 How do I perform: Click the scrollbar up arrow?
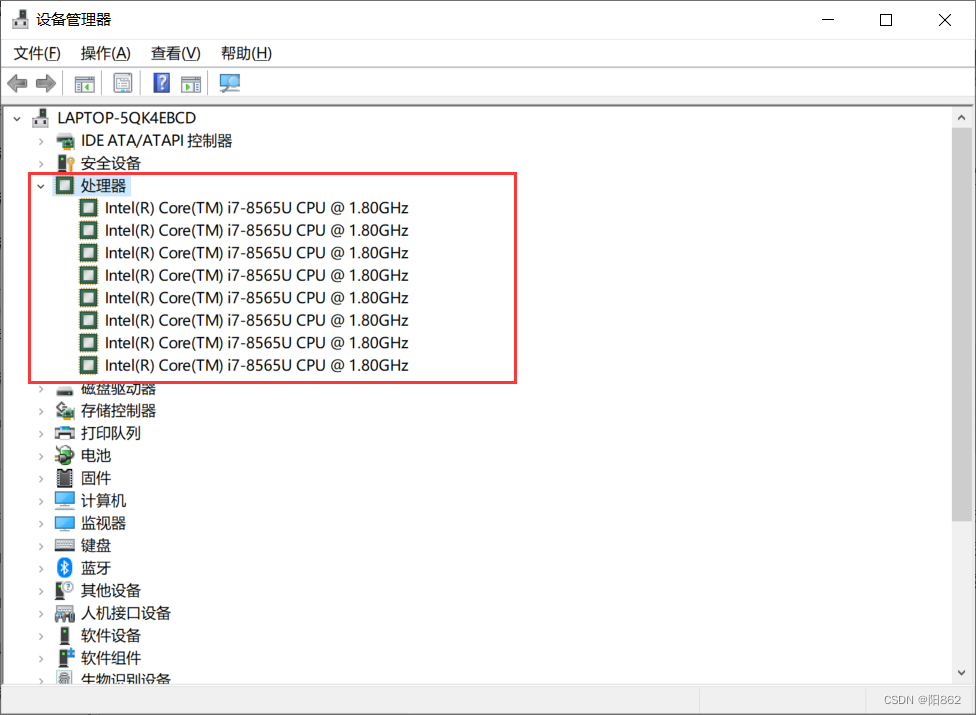(x=962, y=118)
